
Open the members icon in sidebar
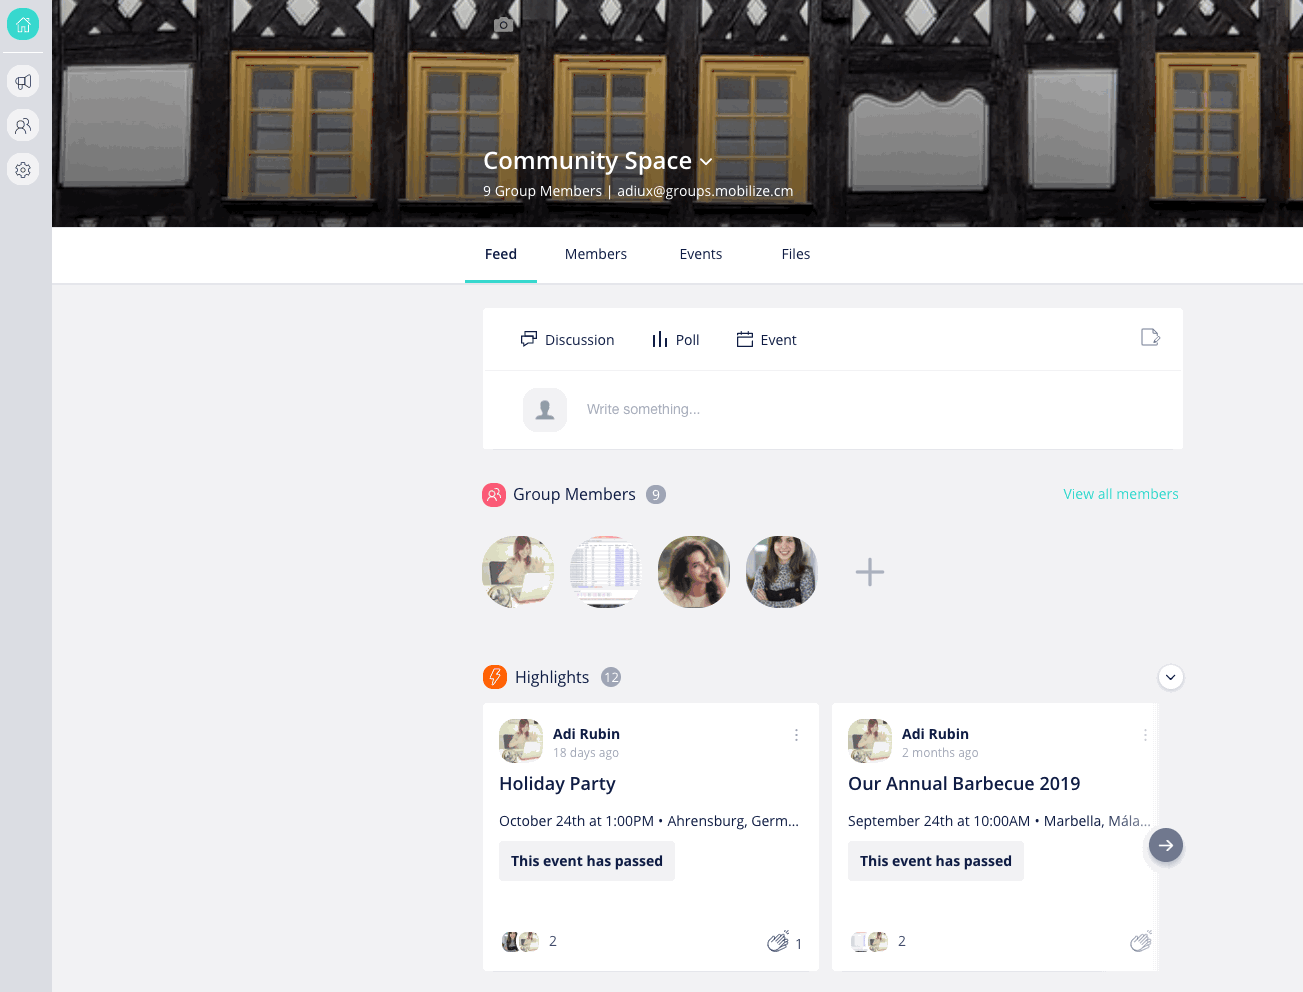coord(23,125)
